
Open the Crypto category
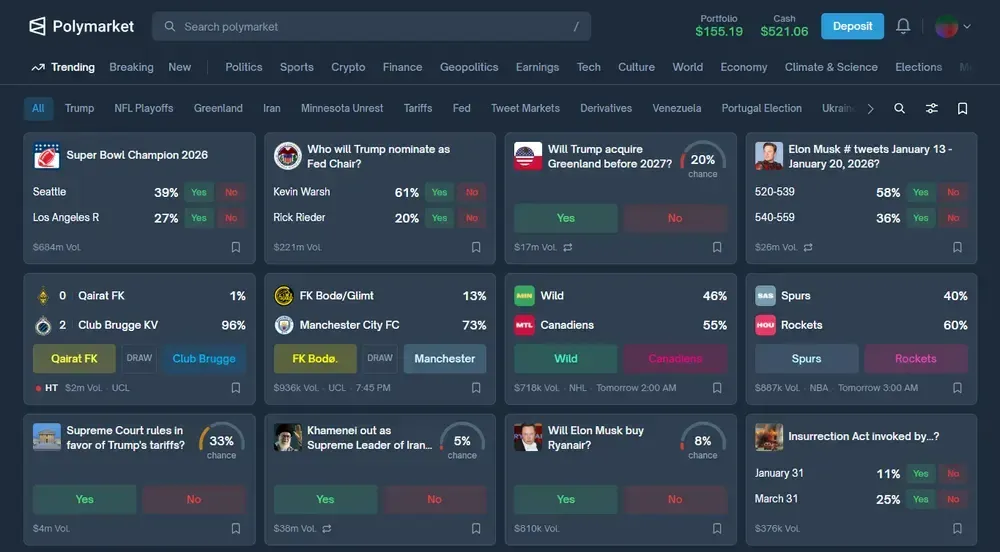348,67
